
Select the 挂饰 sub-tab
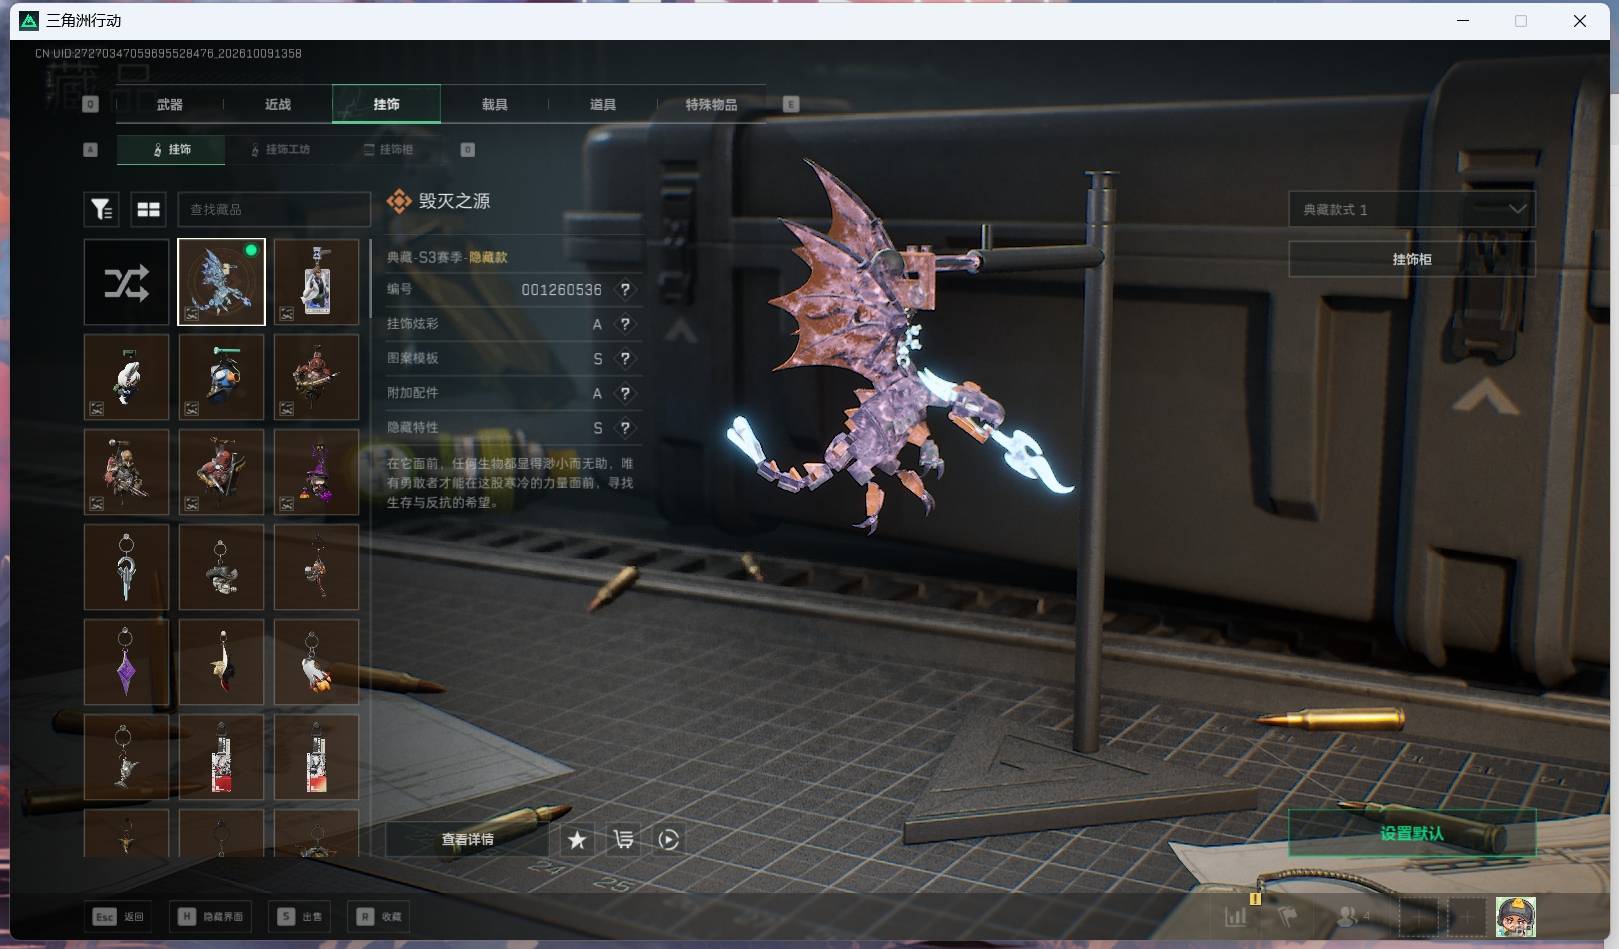(x=171, y=149)
